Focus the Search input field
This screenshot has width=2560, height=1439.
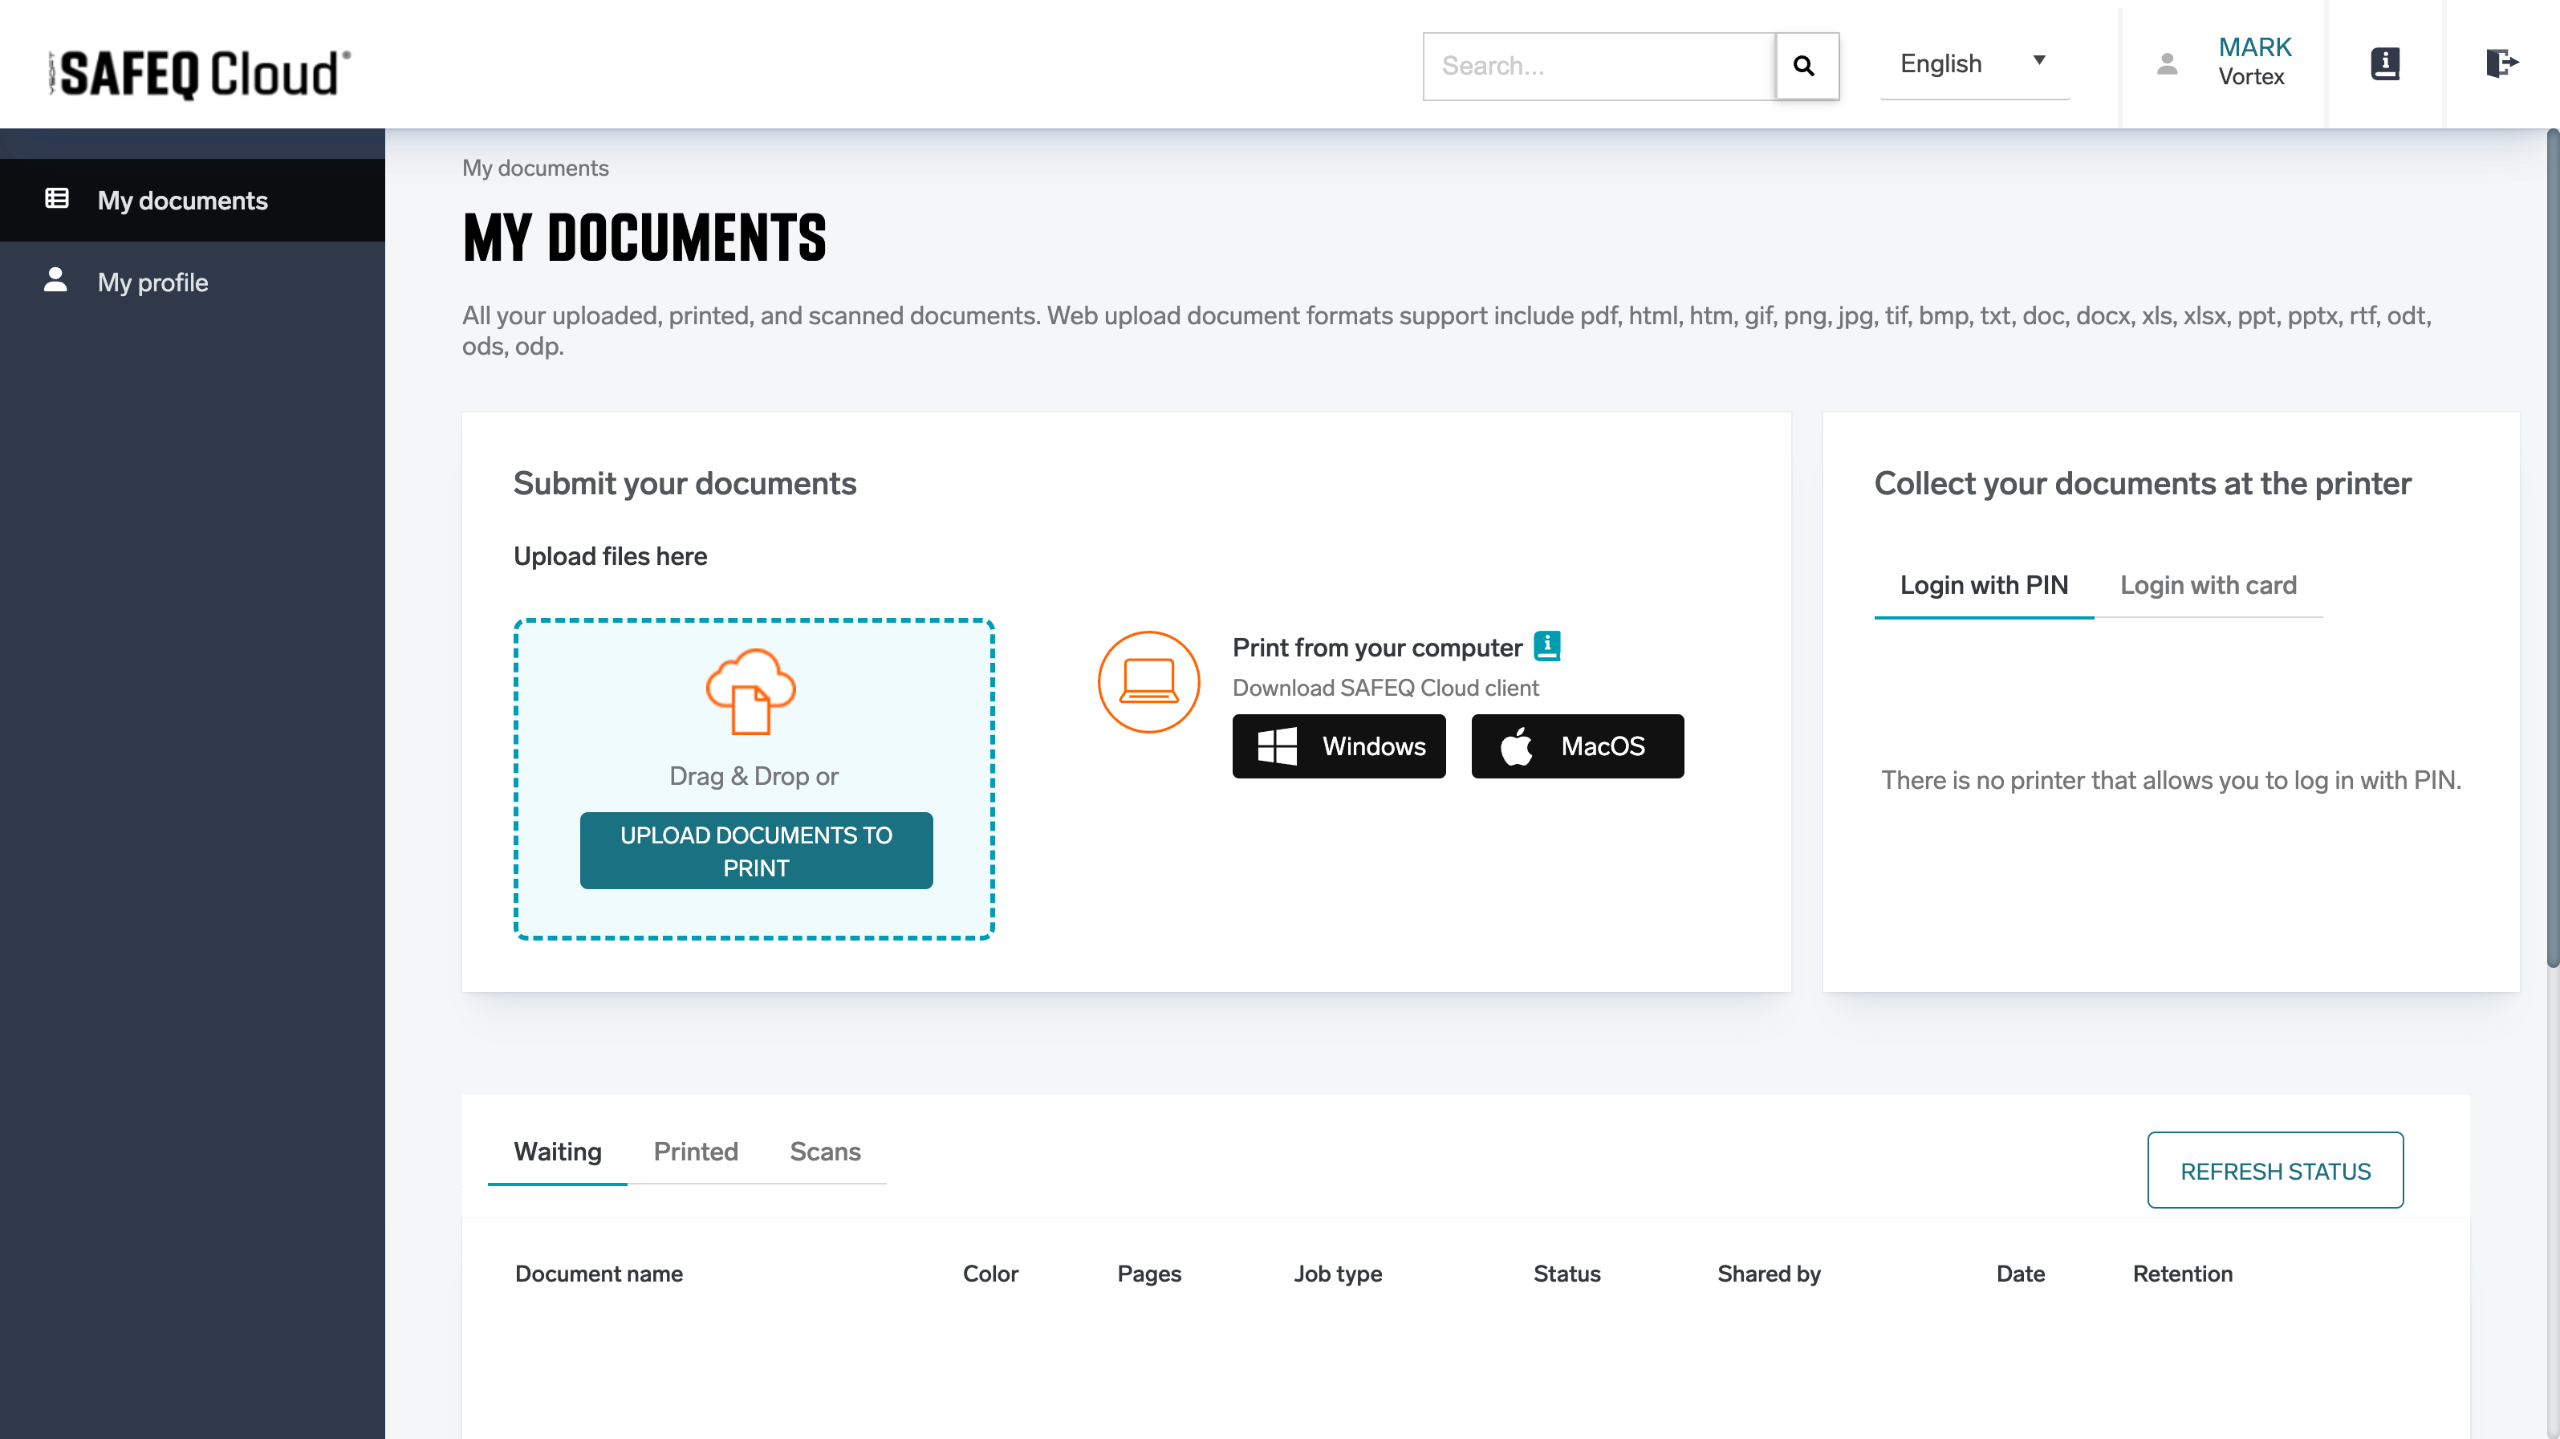(1598, 66)
